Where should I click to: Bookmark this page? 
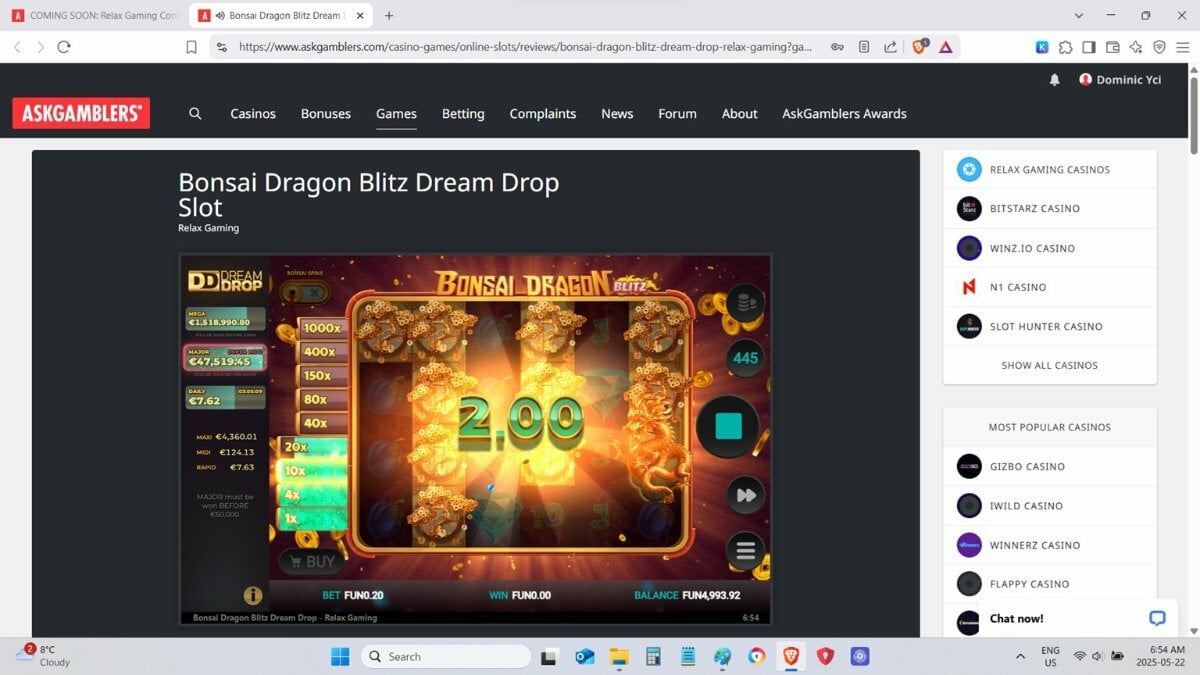point(191,47)
